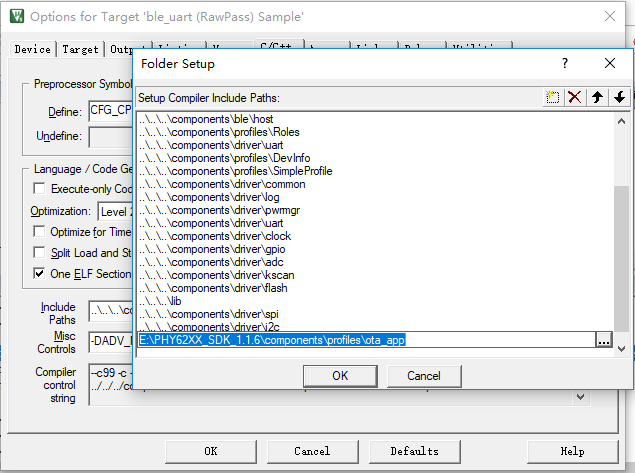Enable the Execute-only Code checkbox
This screenshot has width=635, height=473.
pyautogui.click(x=40, y=188)
